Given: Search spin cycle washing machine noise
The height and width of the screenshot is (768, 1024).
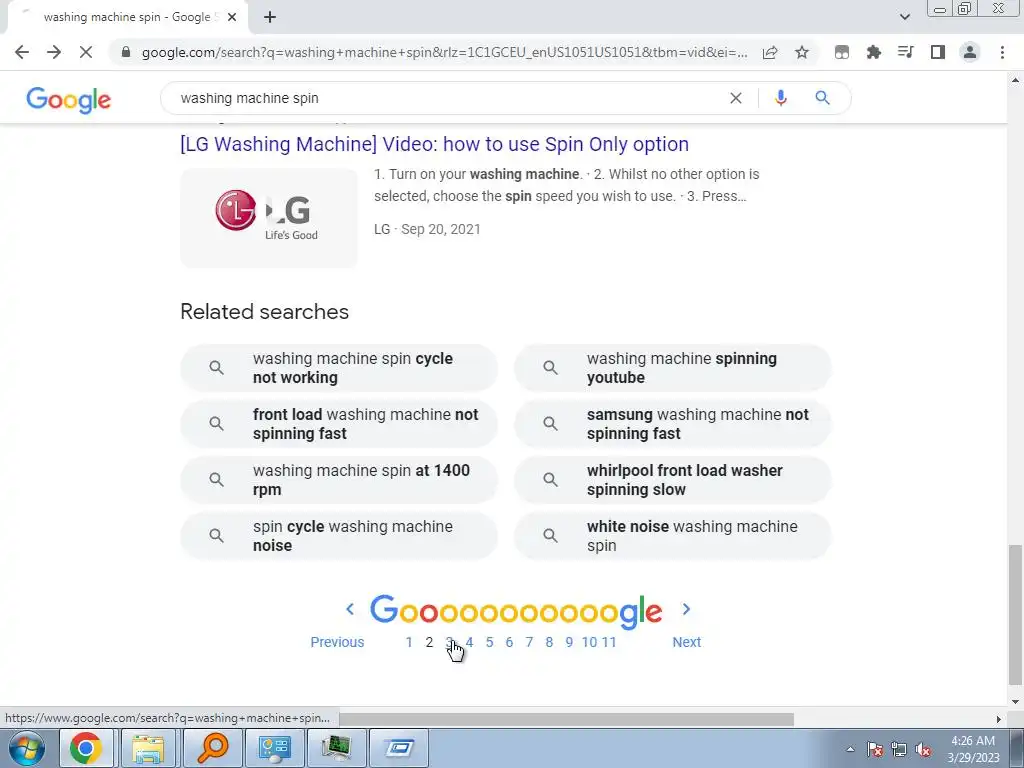Looking at the screenshot, I should tap(339, 536).
